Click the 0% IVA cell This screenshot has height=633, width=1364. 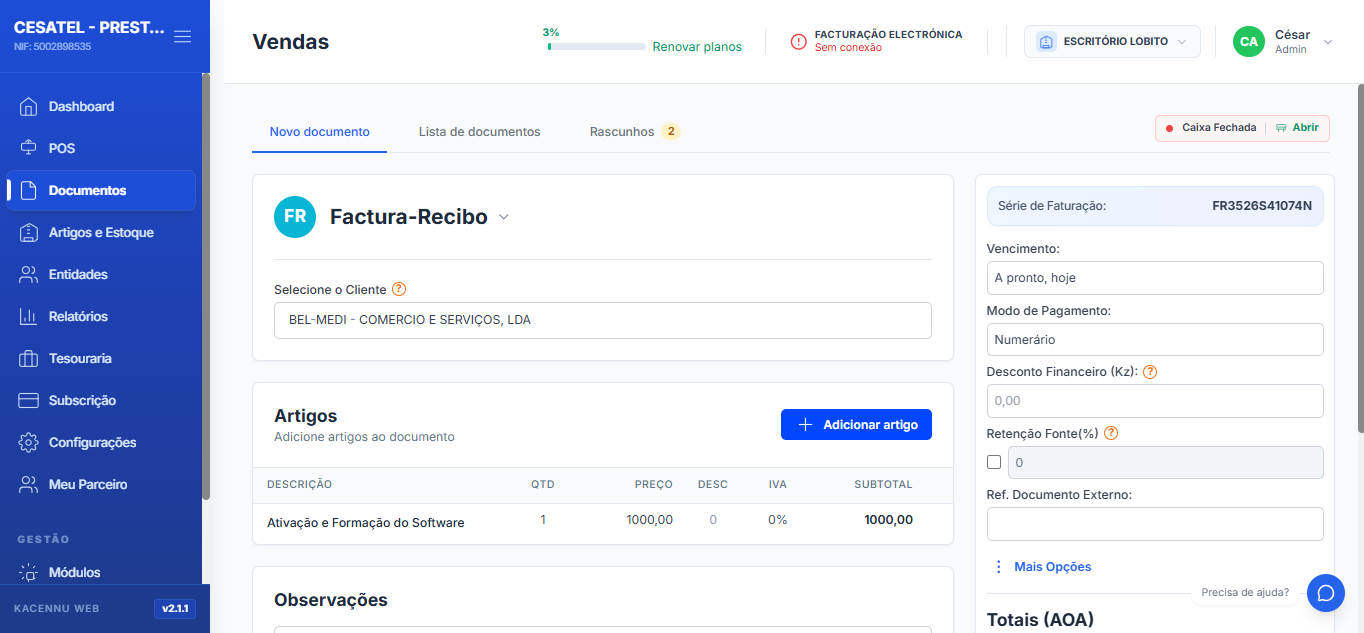[778, 520]
